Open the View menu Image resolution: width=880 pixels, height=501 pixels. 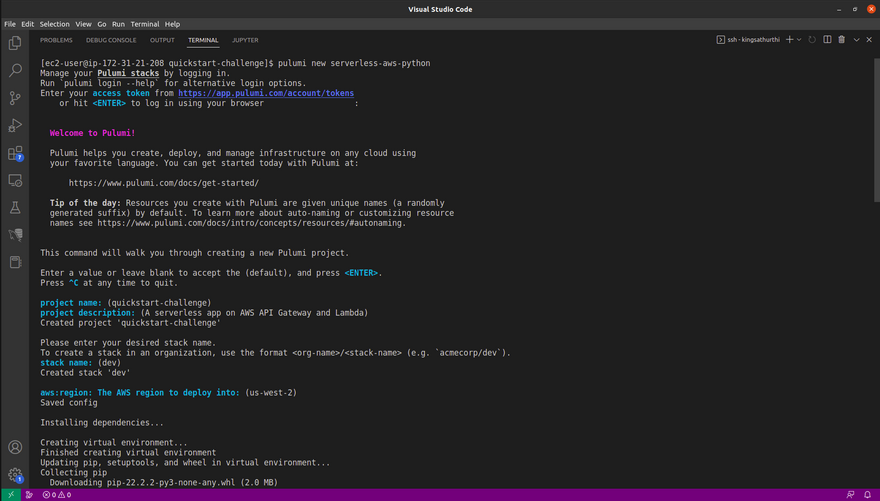[83, 24]
